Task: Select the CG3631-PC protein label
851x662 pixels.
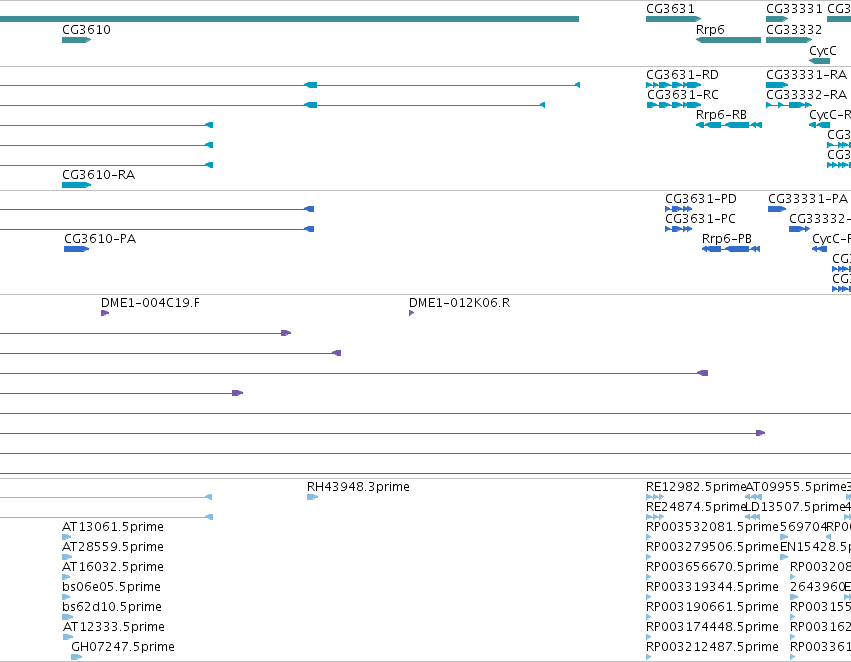Action: tap(701, 219)
